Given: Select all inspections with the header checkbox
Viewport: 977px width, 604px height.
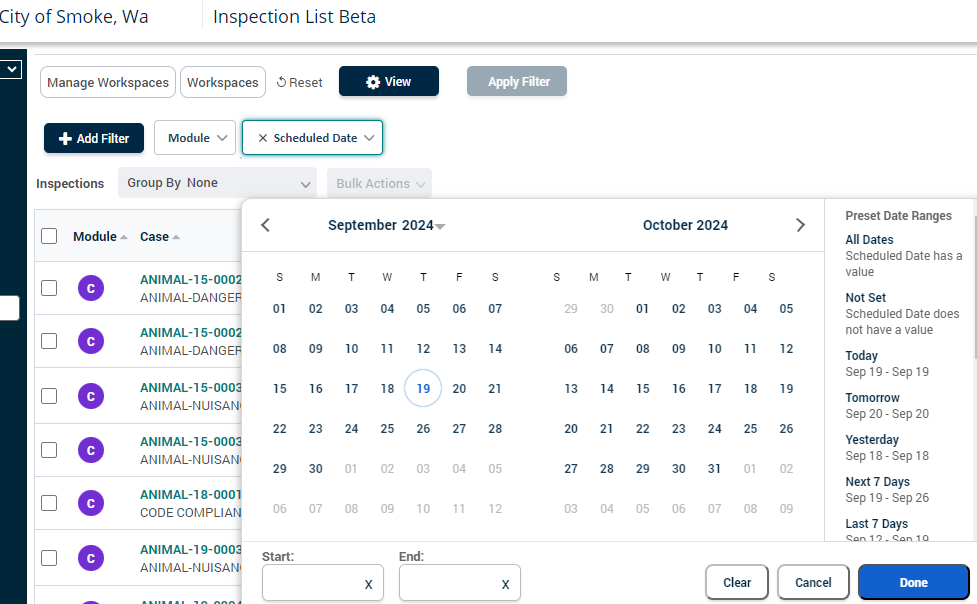Looking at the screenshot, I should click(x=49, y=236).
